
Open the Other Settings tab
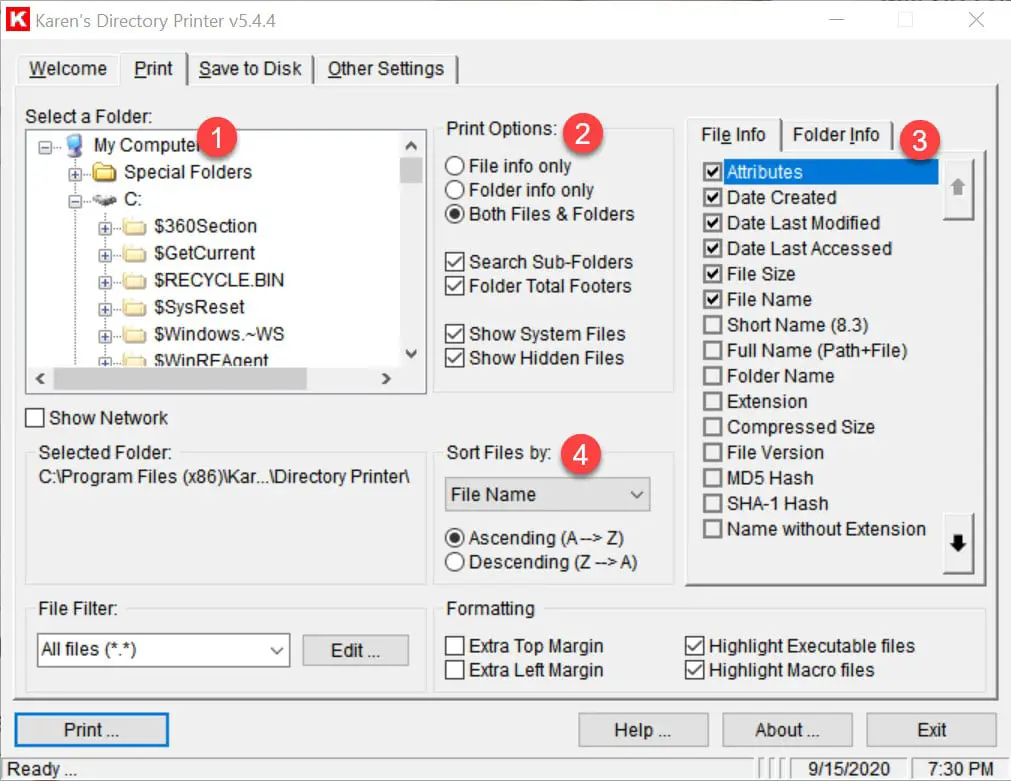[386, 69]
